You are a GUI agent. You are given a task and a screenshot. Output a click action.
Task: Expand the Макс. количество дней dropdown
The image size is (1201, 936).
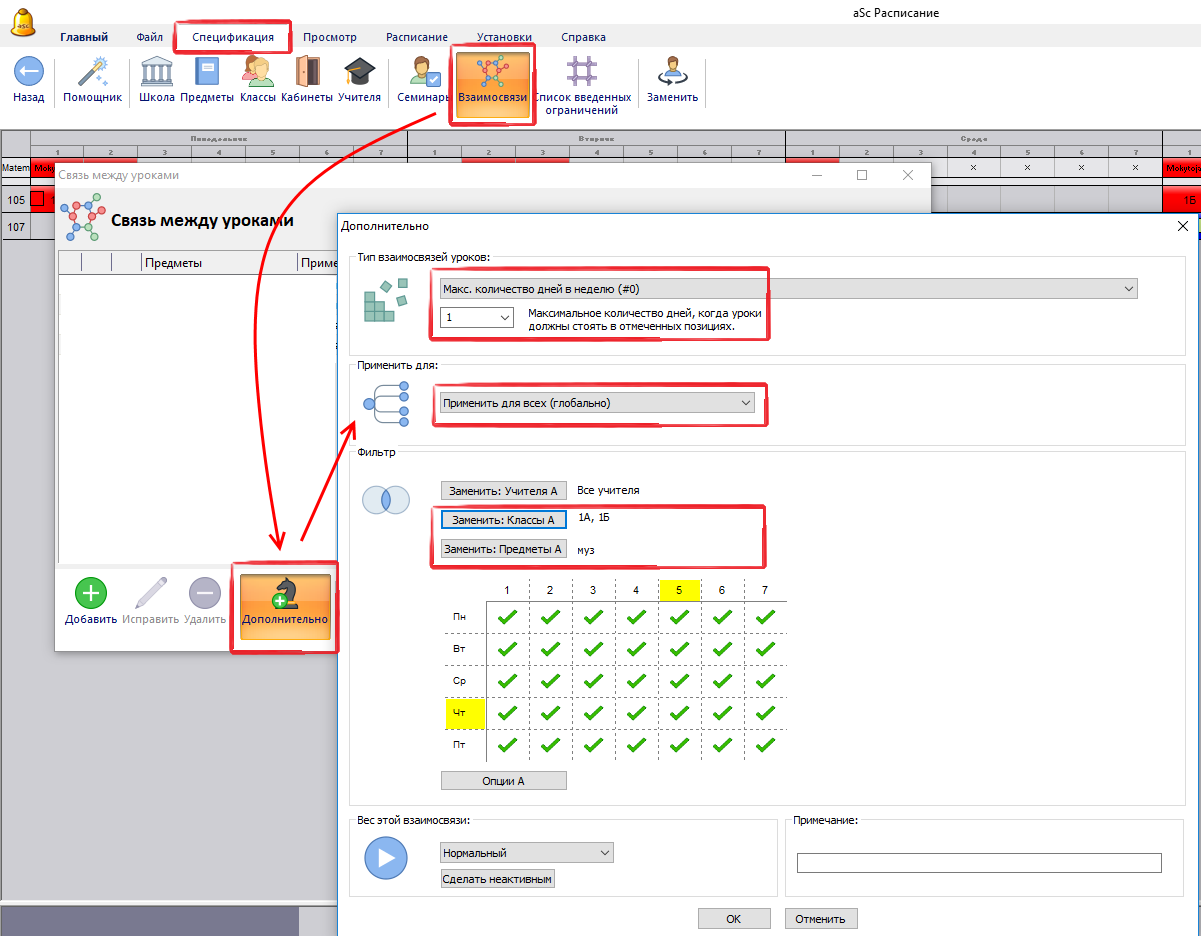[788, 288]
